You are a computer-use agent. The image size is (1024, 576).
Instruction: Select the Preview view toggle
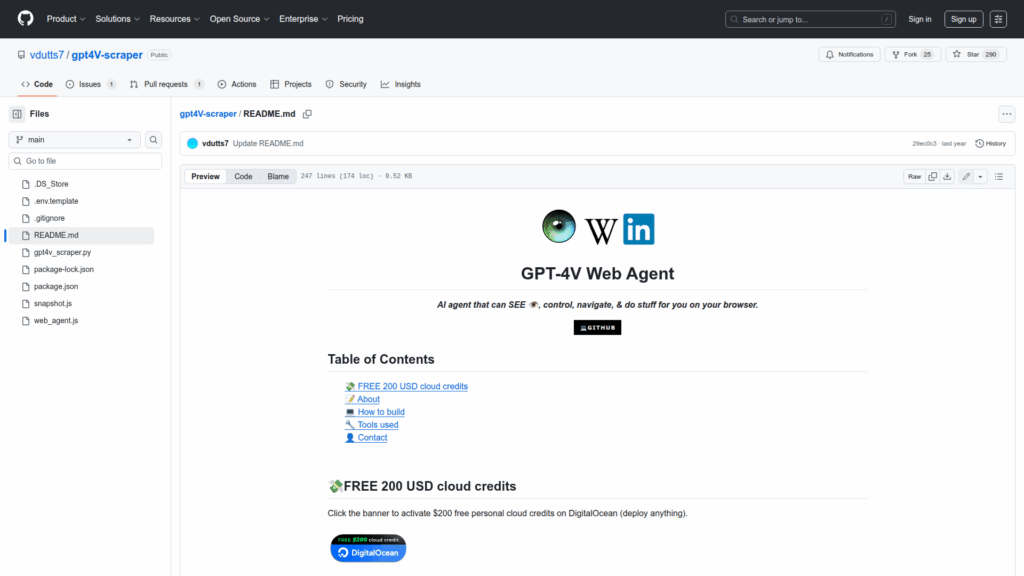click(205, 176)
